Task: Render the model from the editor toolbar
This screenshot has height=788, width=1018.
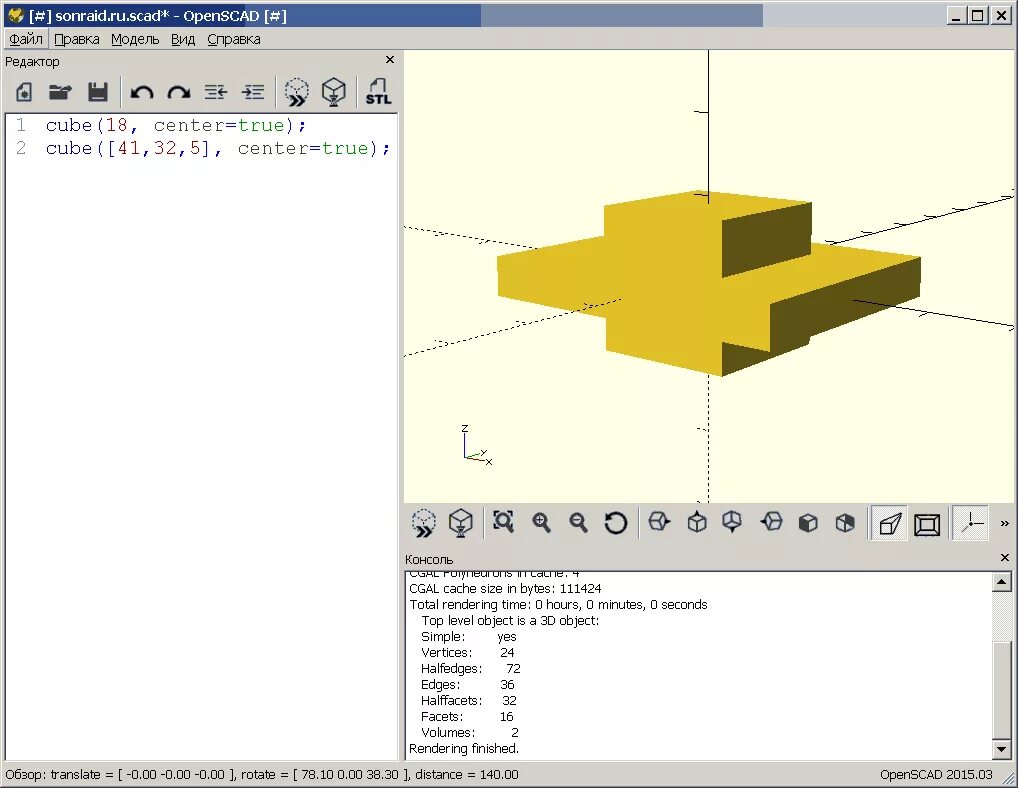Action: (x=334, y=92)
